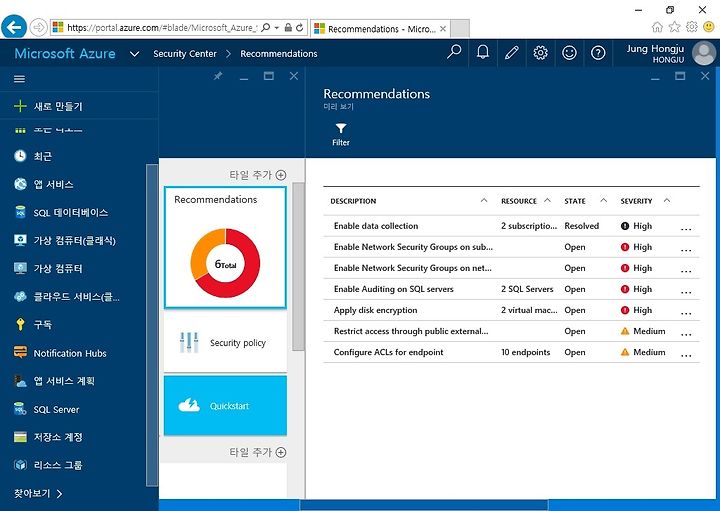Click bottom 타일 추가 add tile button
The height and width of the screenshot is (511, 720).
click(x=258, y=452)
